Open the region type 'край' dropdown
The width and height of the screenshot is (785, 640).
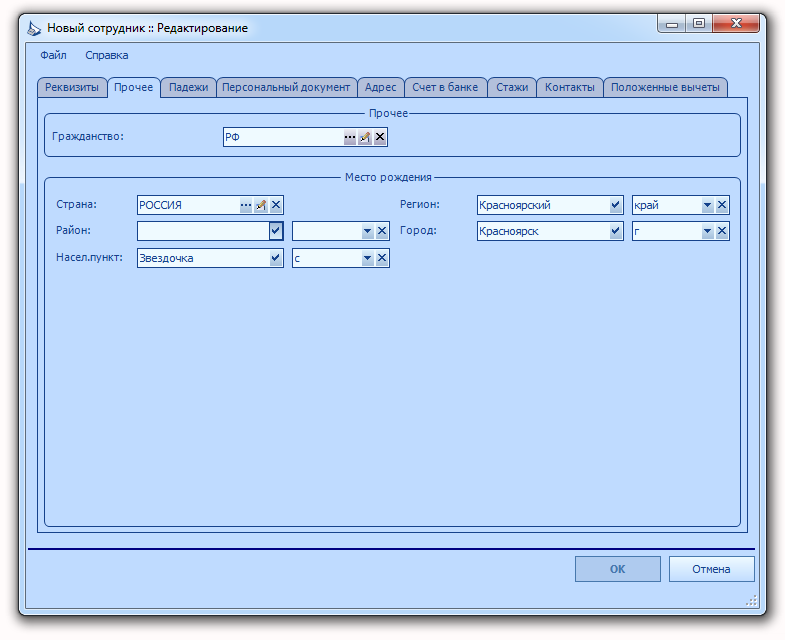pos(707,205)
